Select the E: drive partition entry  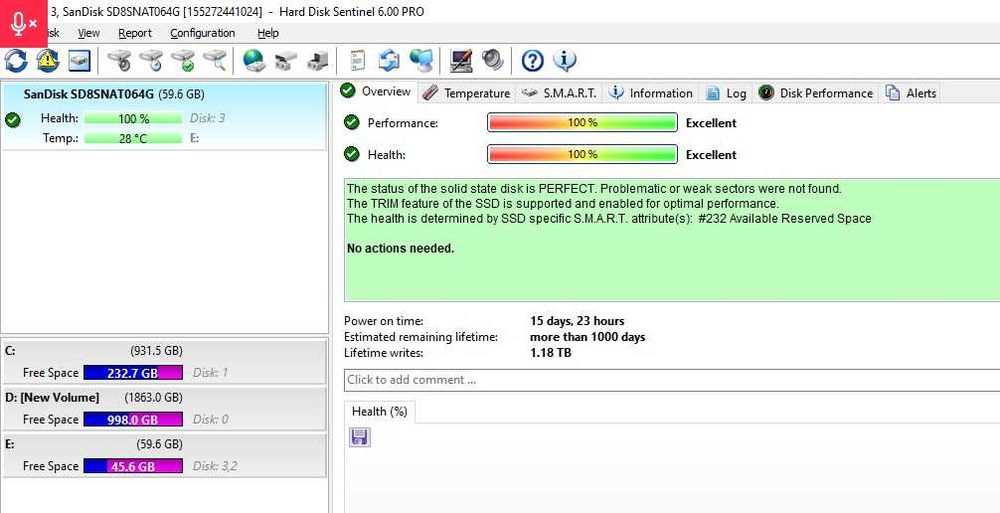pyautogui.click(x=164, y=456)
